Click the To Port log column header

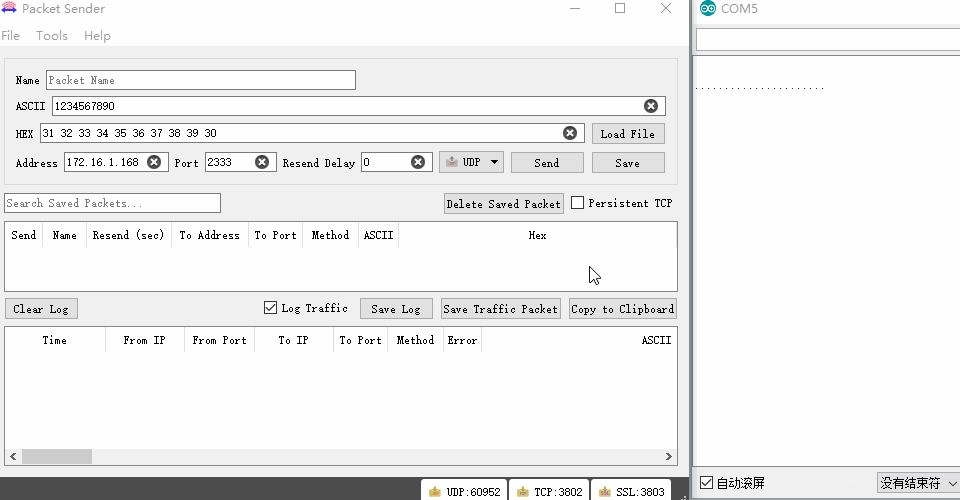tap(360, 340)
